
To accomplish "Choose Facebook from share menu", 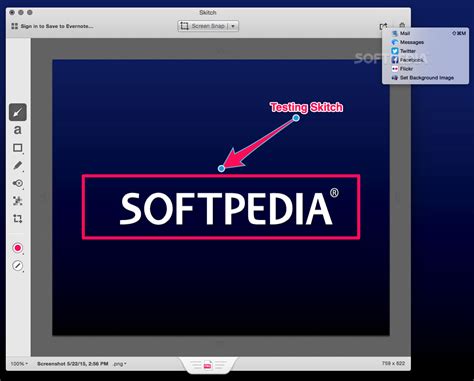I will (x=425, y=60).
